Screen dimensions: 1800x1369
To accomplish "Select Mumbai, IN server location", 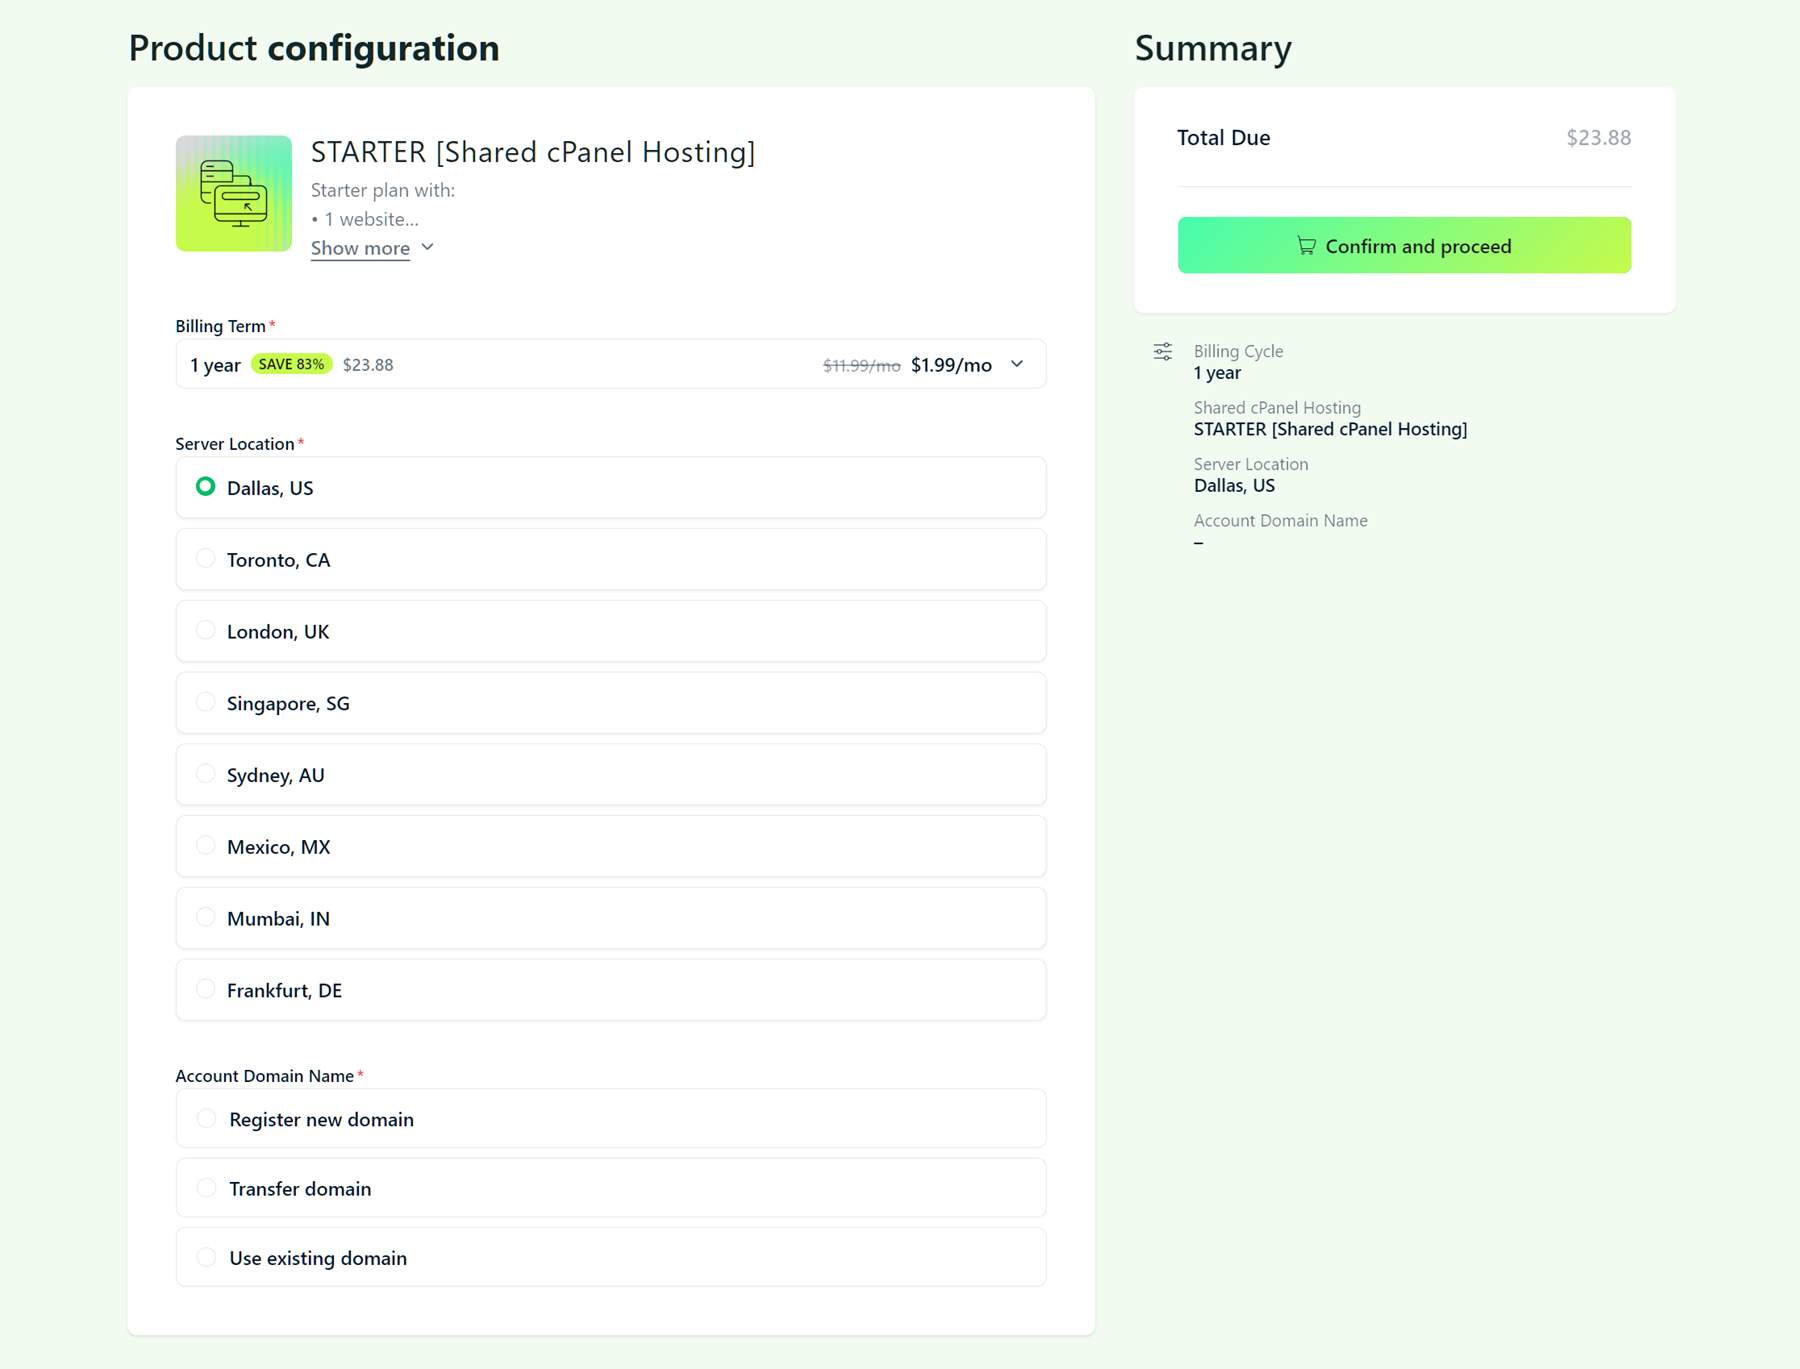I will tap(611, 918).
